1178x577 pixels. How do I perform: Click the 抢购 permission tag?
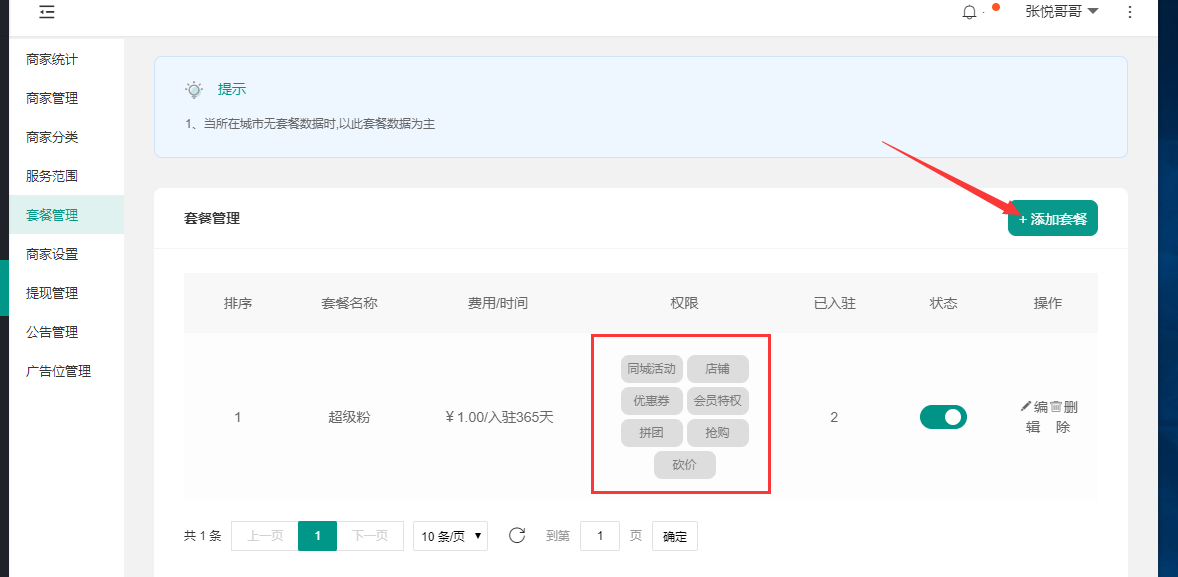tap(717, 433)
